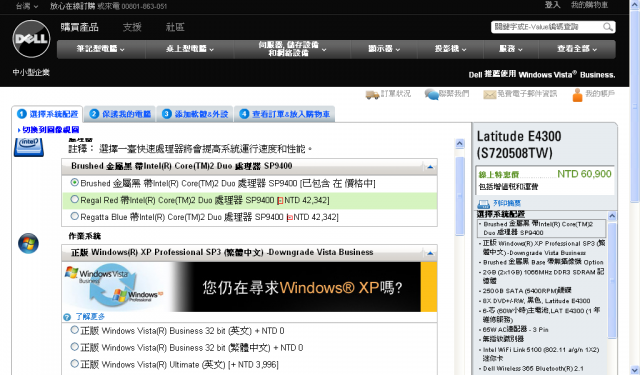
Task: Click the 登入 link
Action: (x=552, y=5)
